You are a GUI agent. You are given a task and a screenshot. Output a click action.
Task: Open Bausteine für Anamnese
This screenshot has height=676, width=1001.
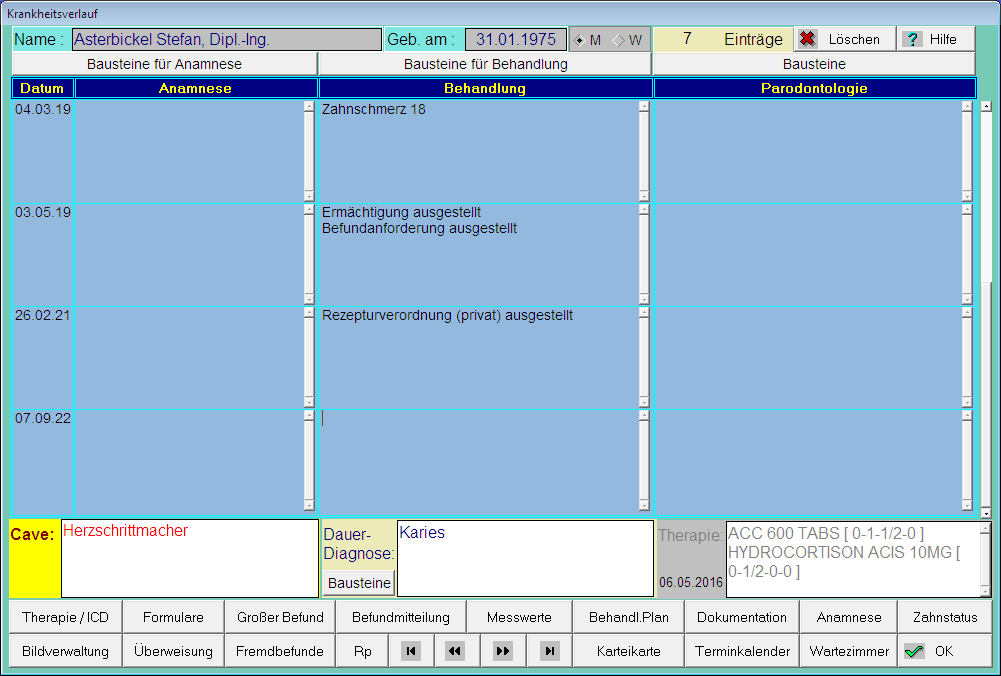(x=165, y=64)
